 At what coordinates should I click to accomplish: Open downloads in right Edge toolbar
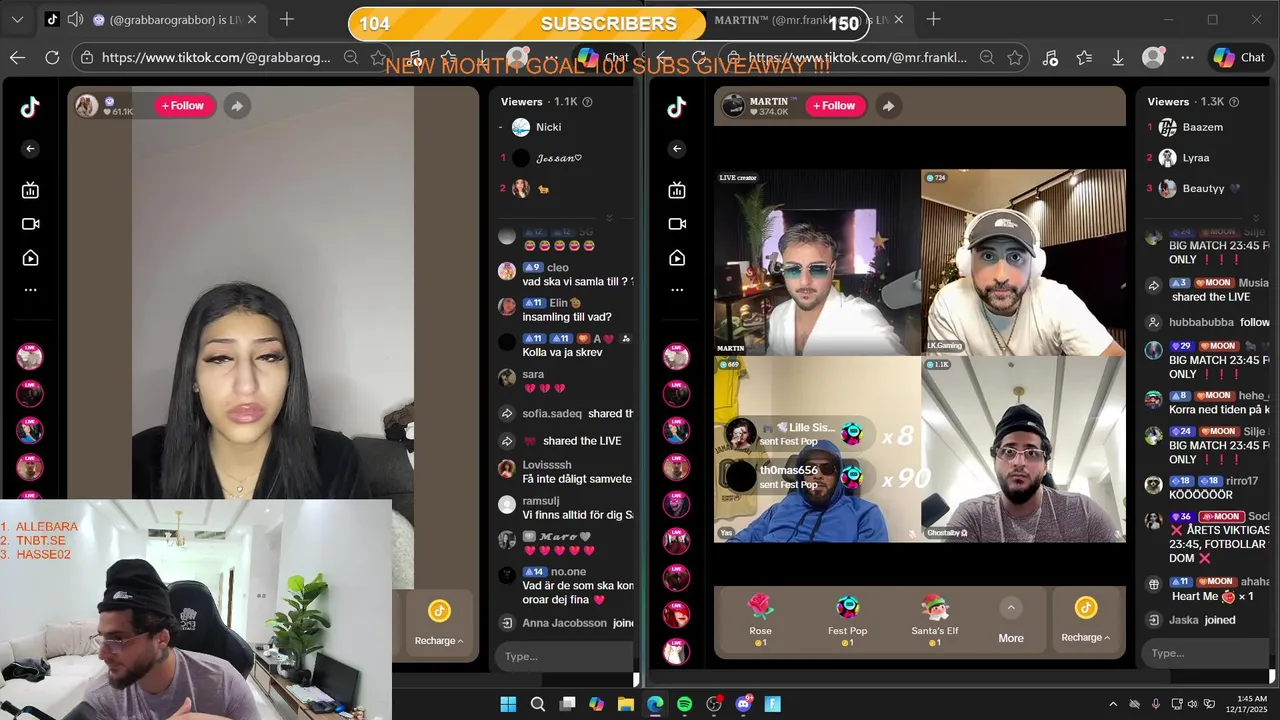click(1118, 58)
